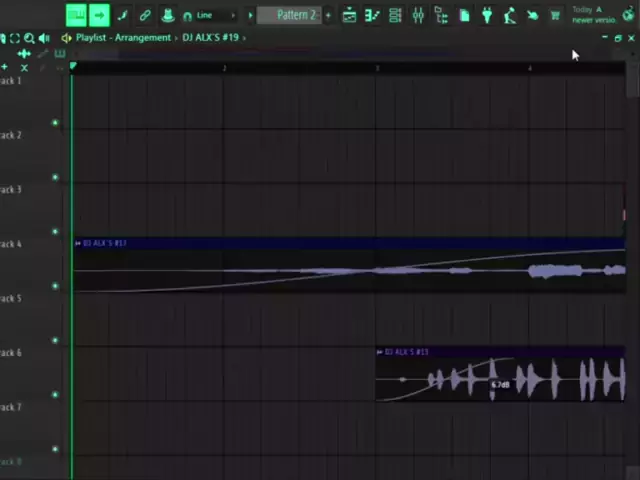Click the Plugin picker plug icon
This screenshot has width=640, height=480.
(487, 15)
